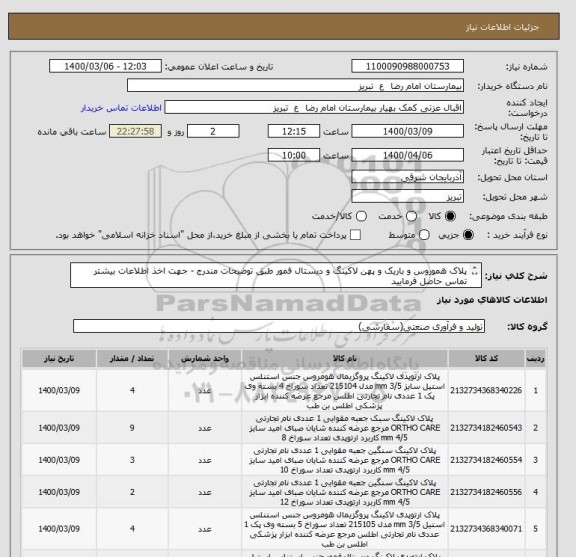Select the متوسط purchase type radio
576x557 pixels.
(x=424, y=235)
